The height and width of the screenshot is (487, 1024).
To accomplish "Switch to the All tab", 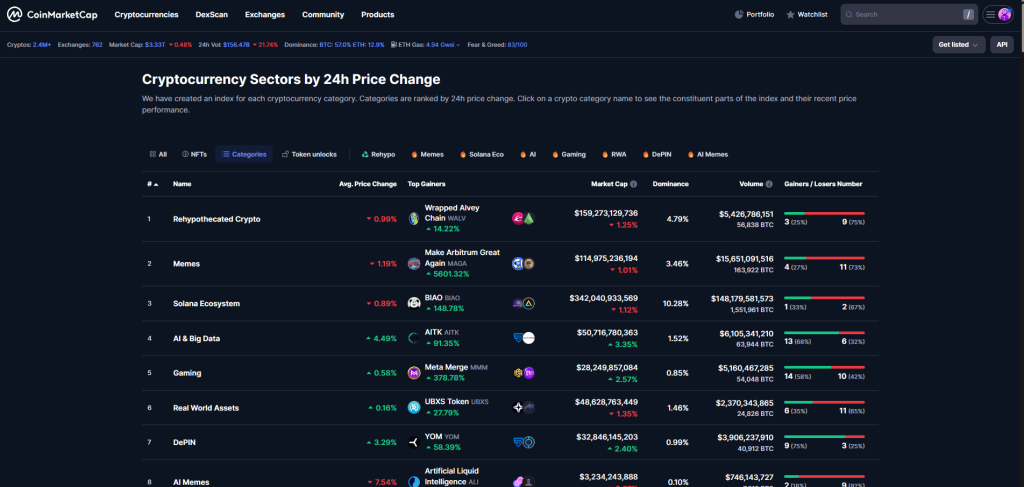I will tap(158, 155).
